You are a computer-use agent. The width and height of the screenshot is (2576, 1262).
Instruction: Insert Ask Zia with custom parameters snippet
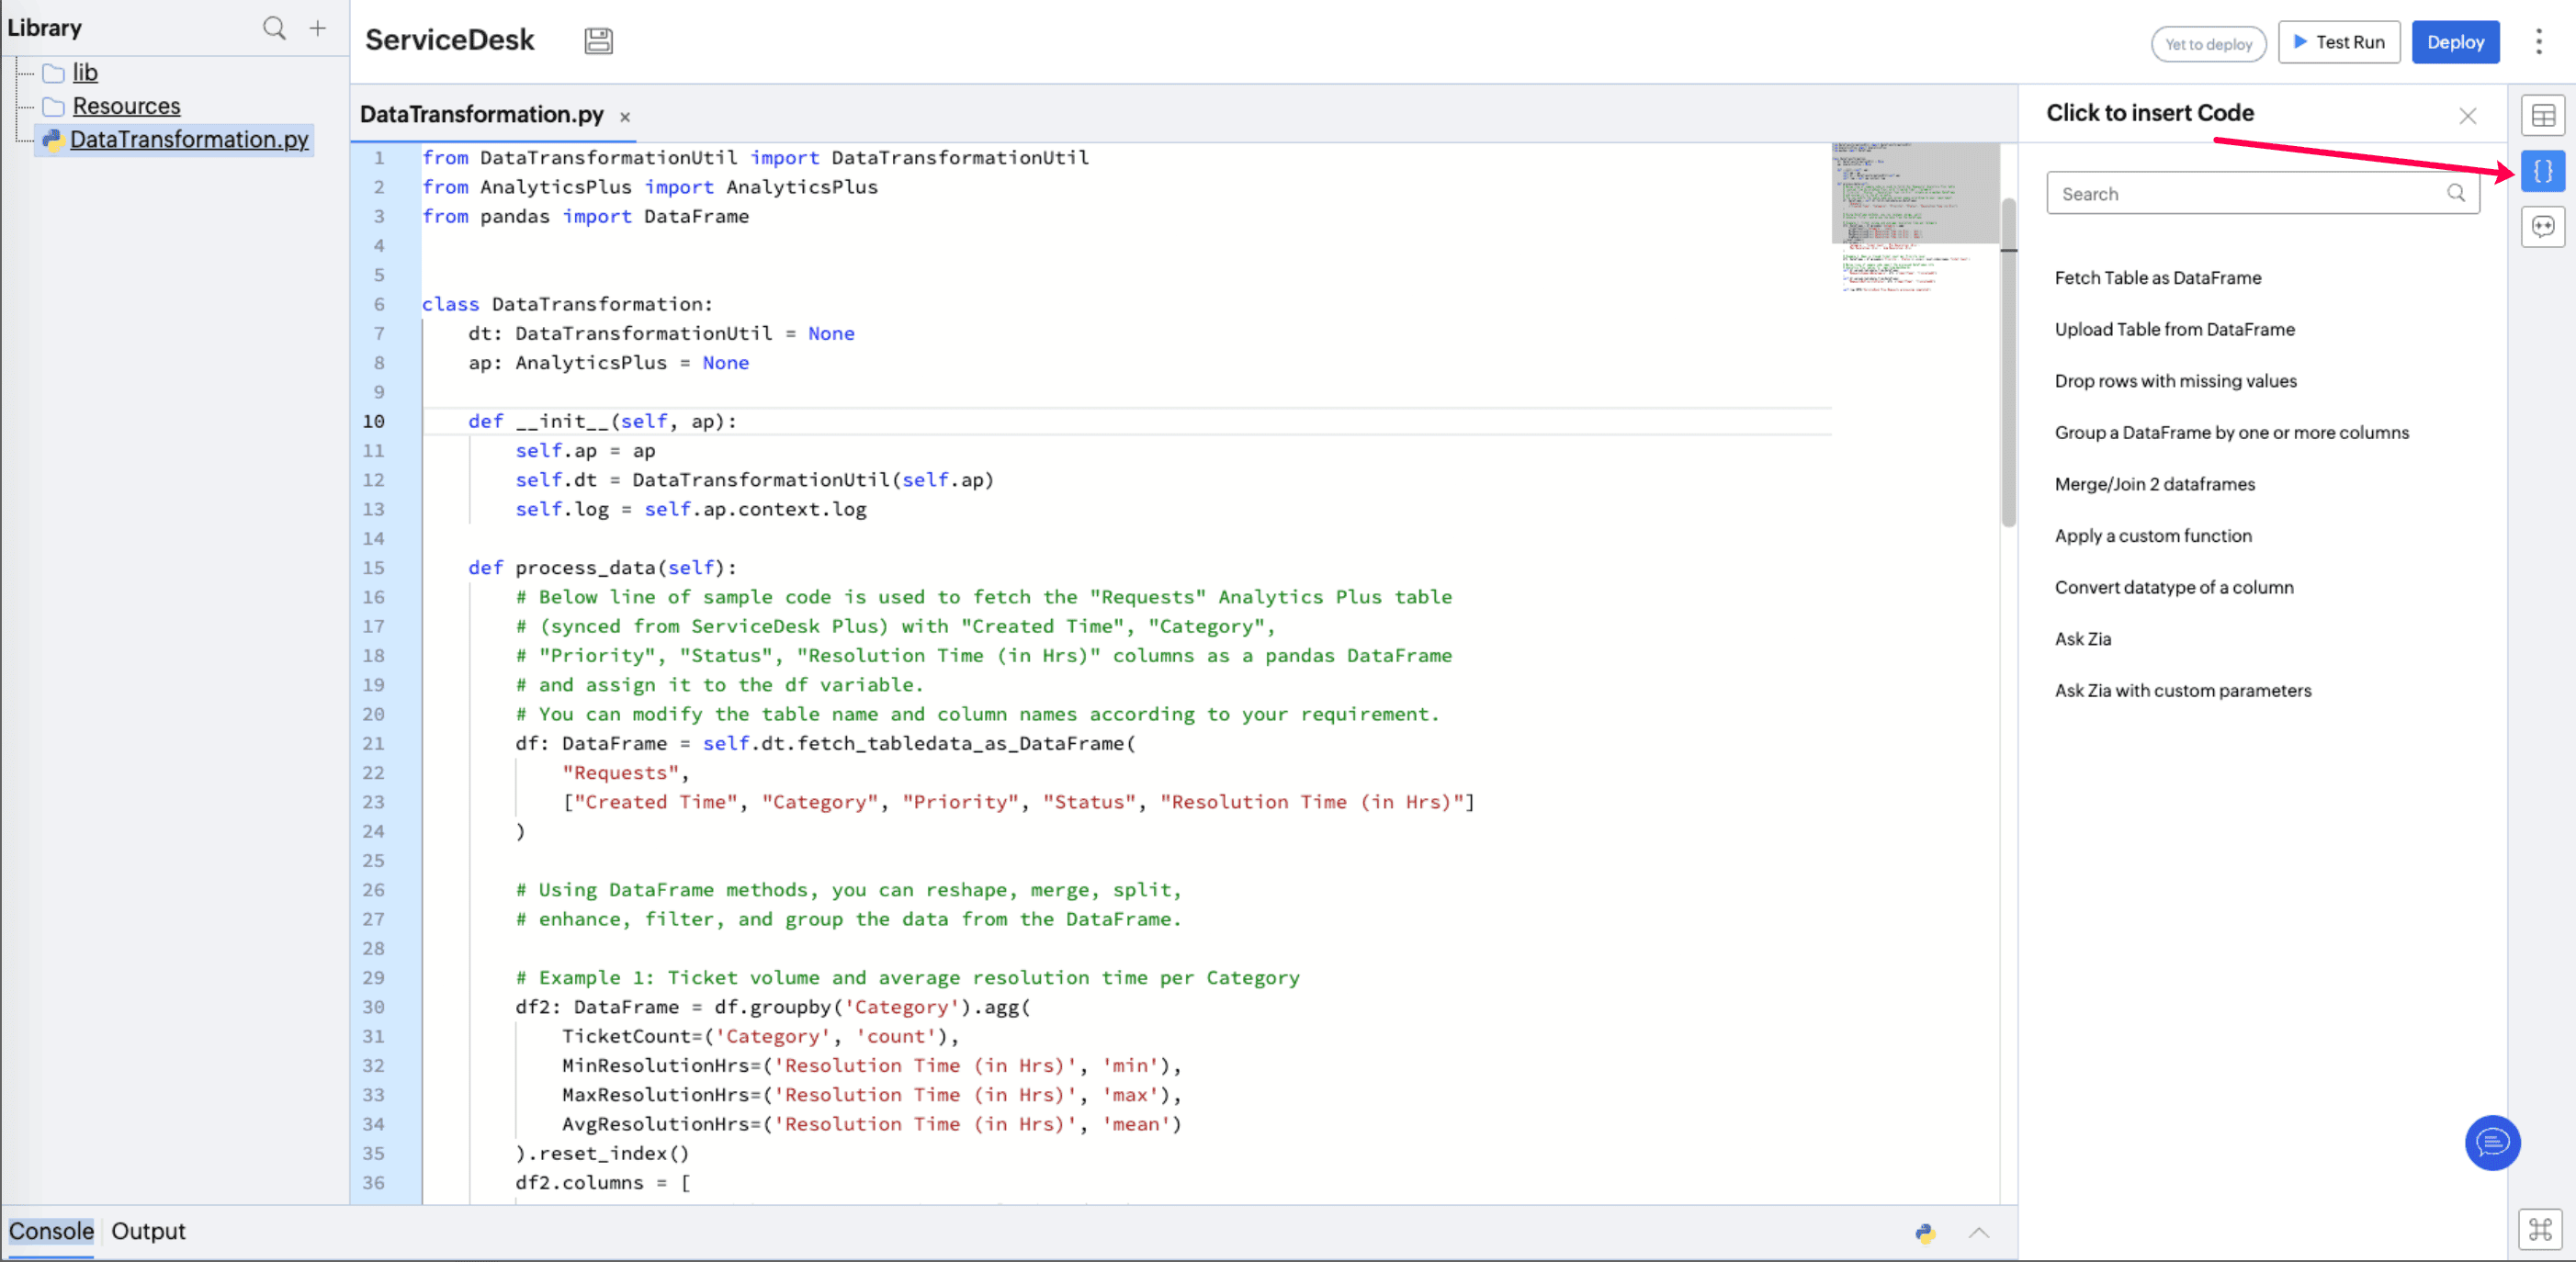[2182, 690]
